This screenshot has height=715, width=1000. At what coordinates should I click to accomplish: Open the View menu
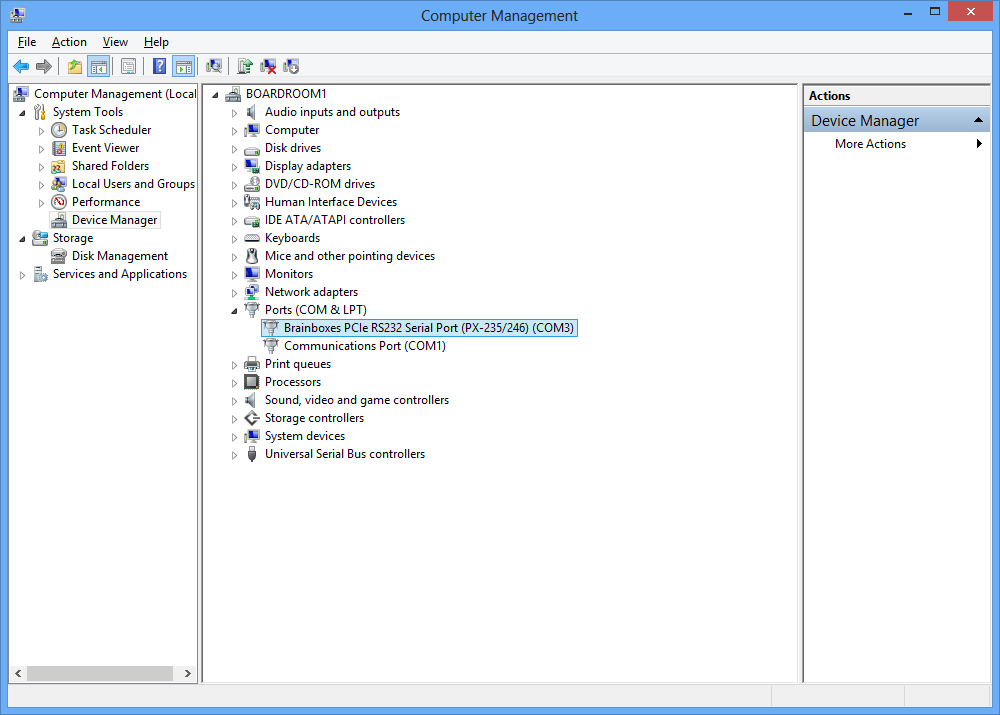pyautogui.click(x=115, y=42)
